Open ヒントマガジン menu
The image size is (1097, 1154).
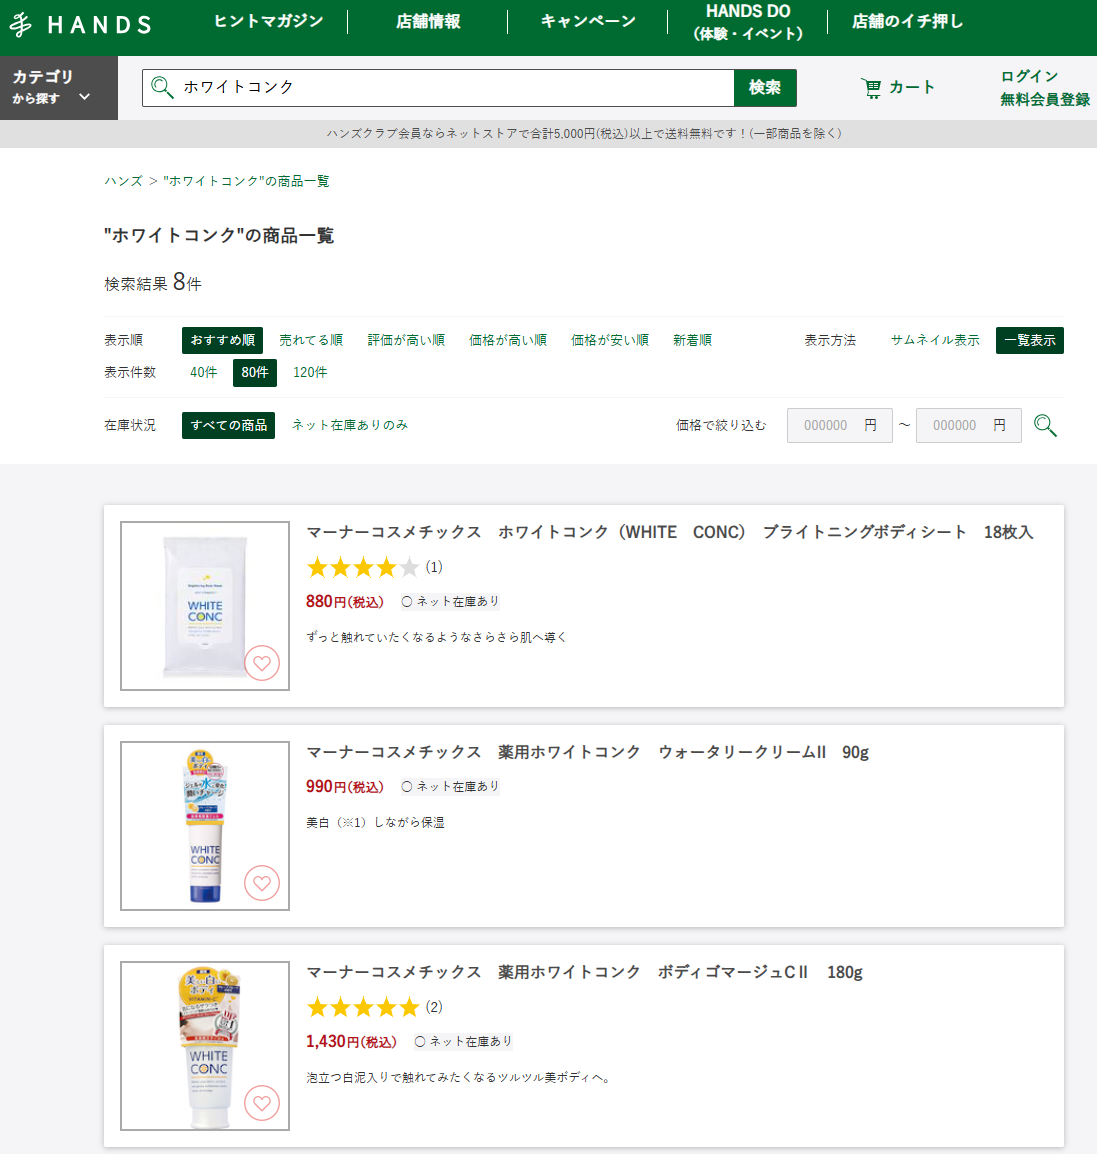coord(269,21)
